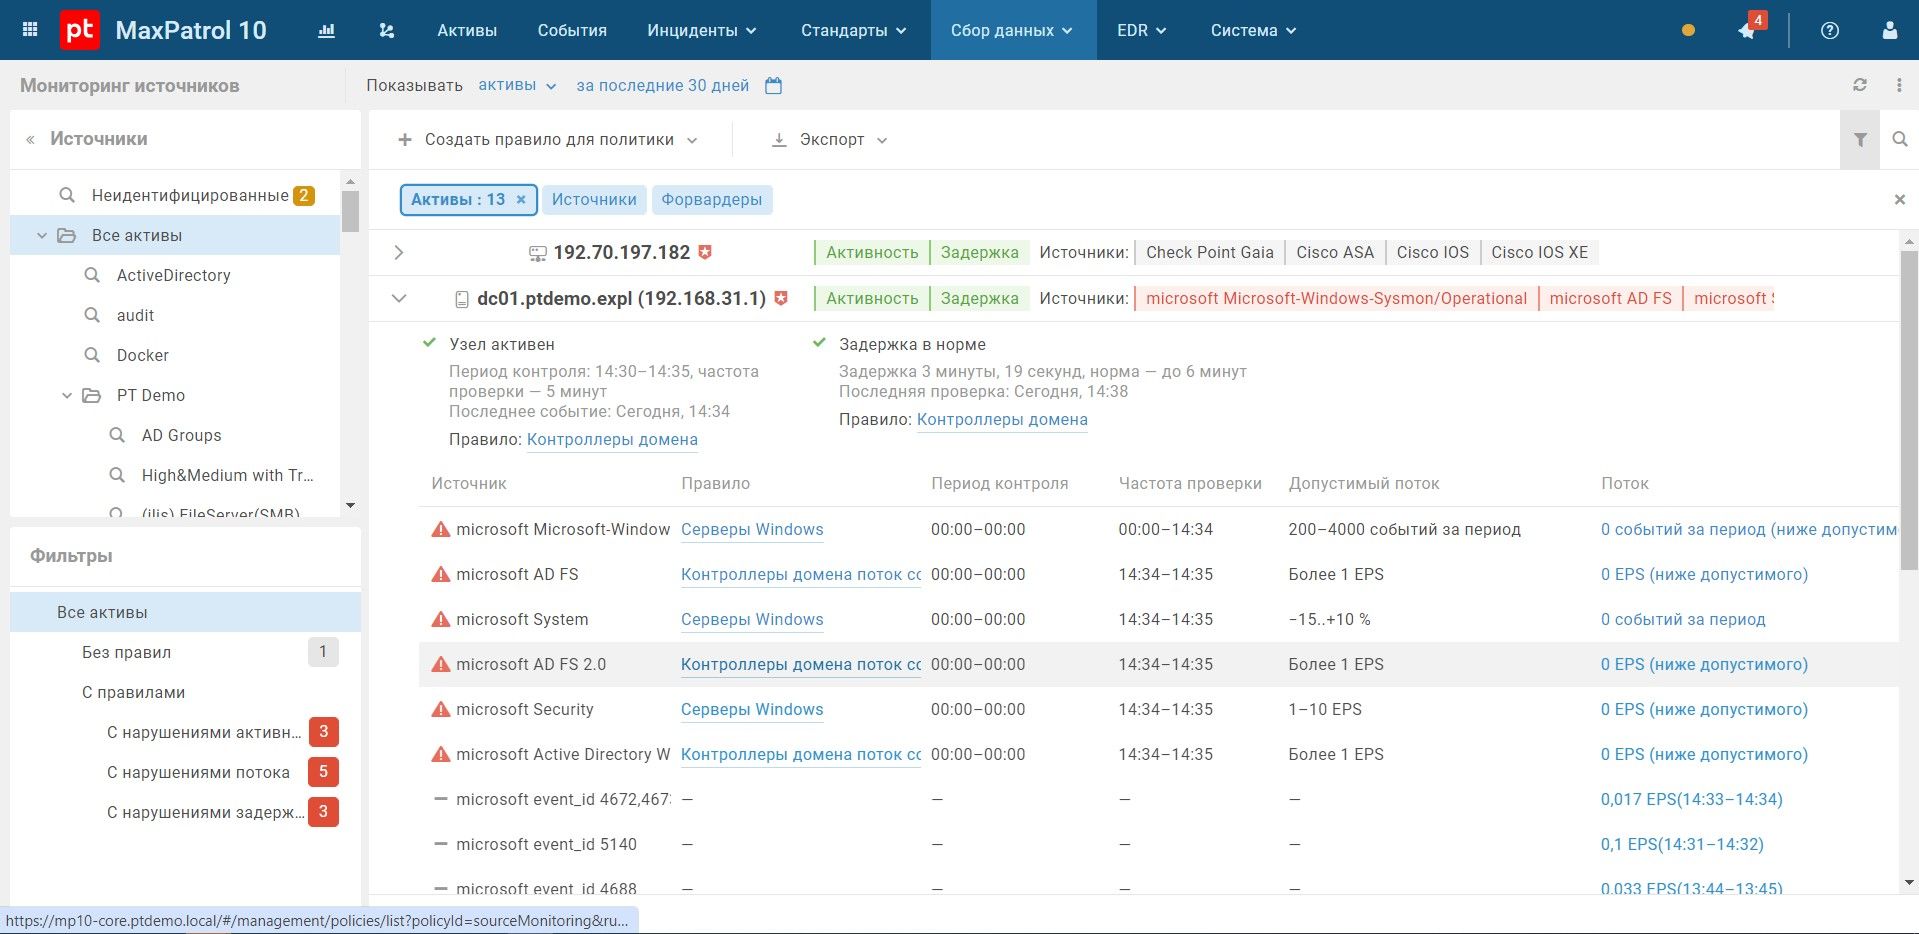The width and height of the screenshot is (1919, 934).
Task: Open the topology network icon
Action: pyautogui.click(x=387, y=31)
